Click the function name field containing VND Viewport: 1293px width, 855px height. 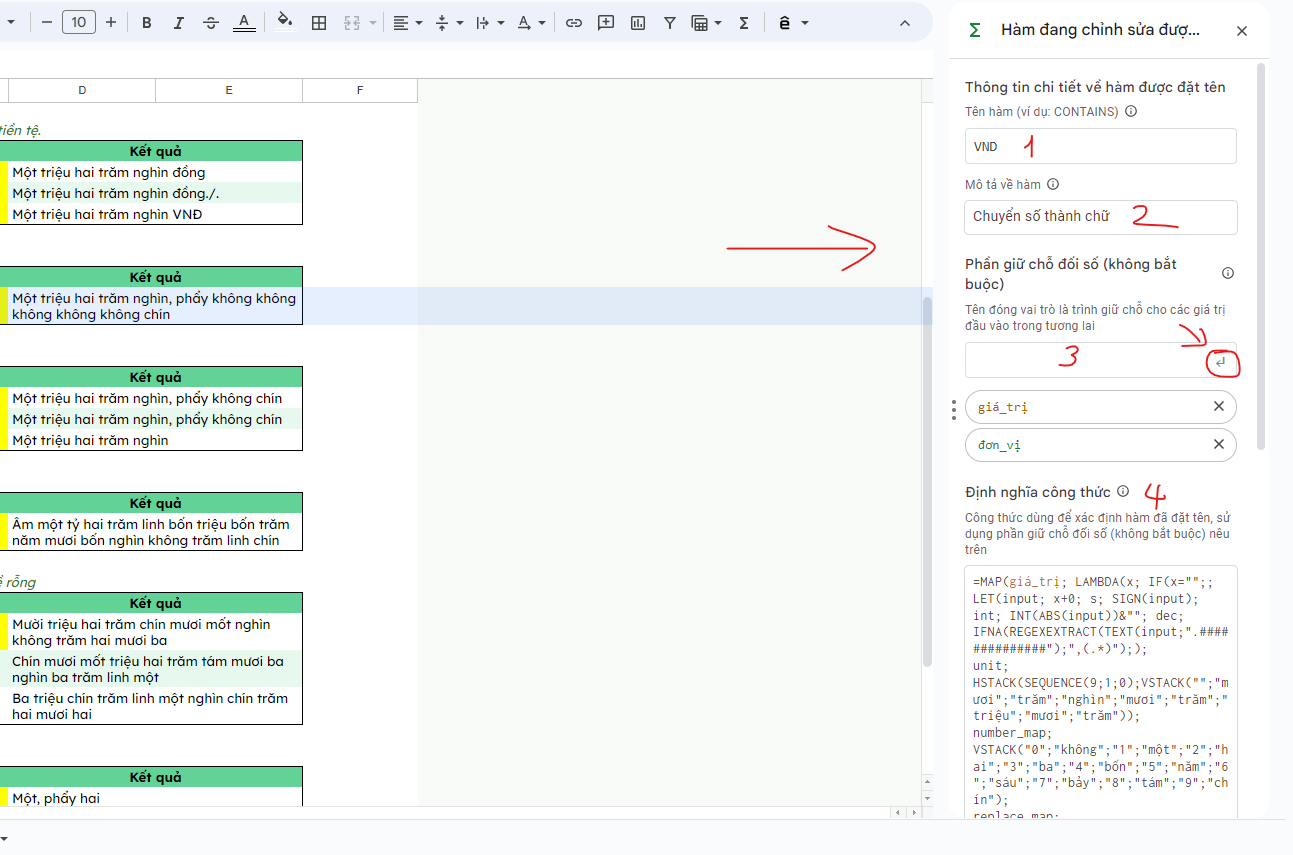[1100, 146]
